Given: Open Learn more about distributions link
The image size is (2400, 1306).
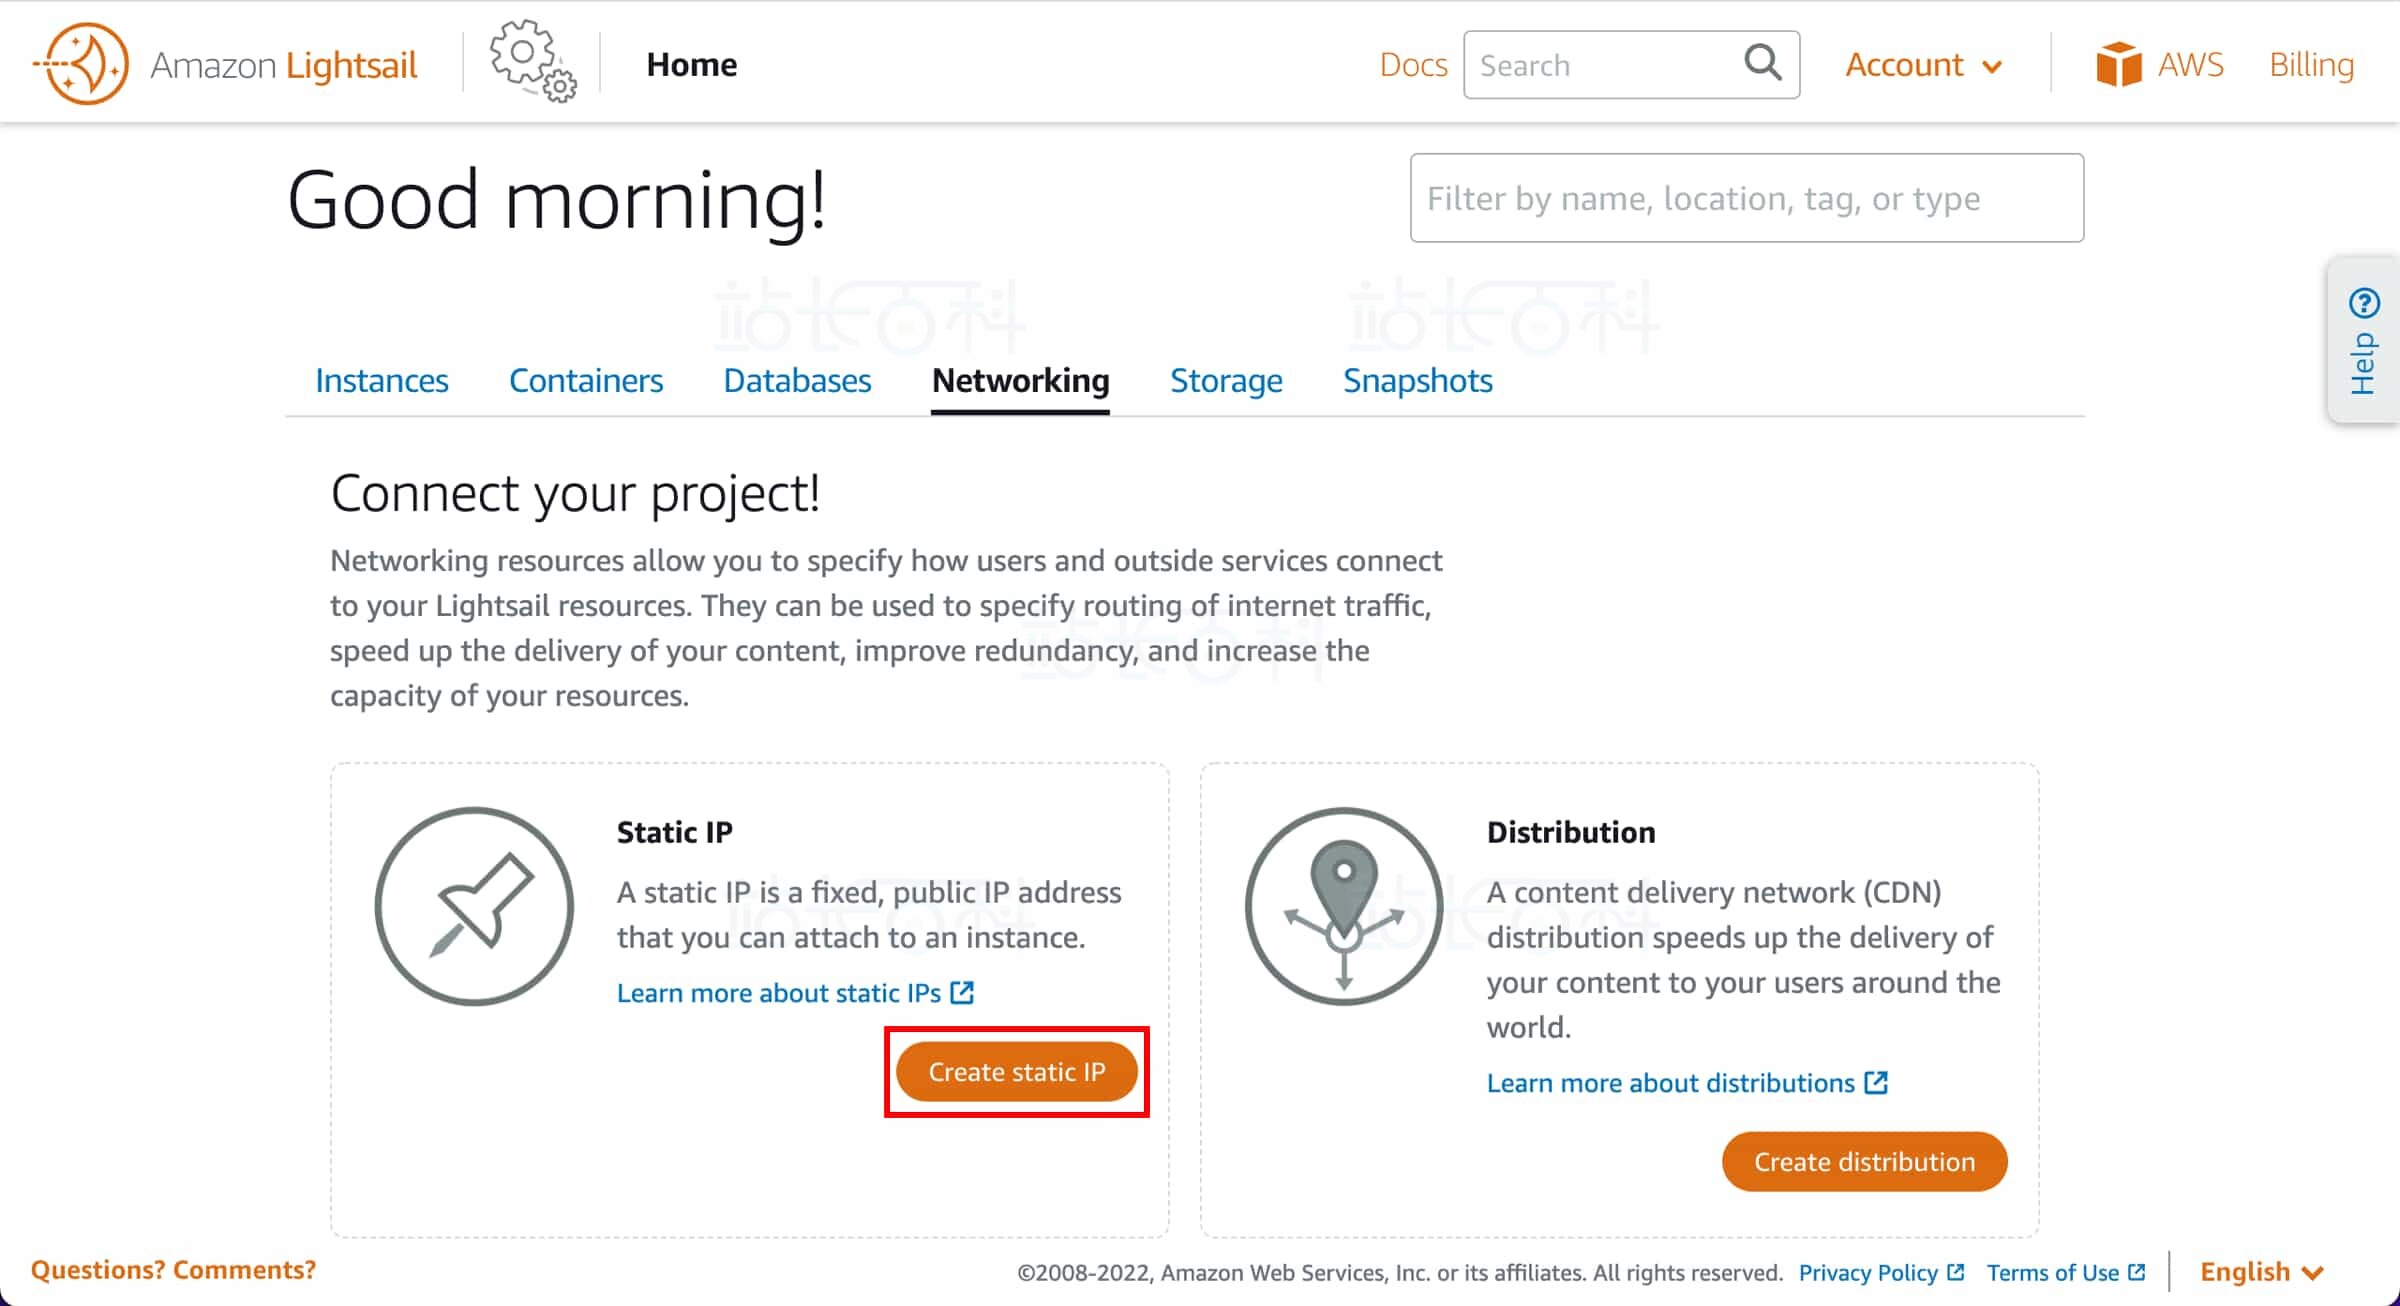Looking at the screenshot, I should [x=1670, y=1083].
